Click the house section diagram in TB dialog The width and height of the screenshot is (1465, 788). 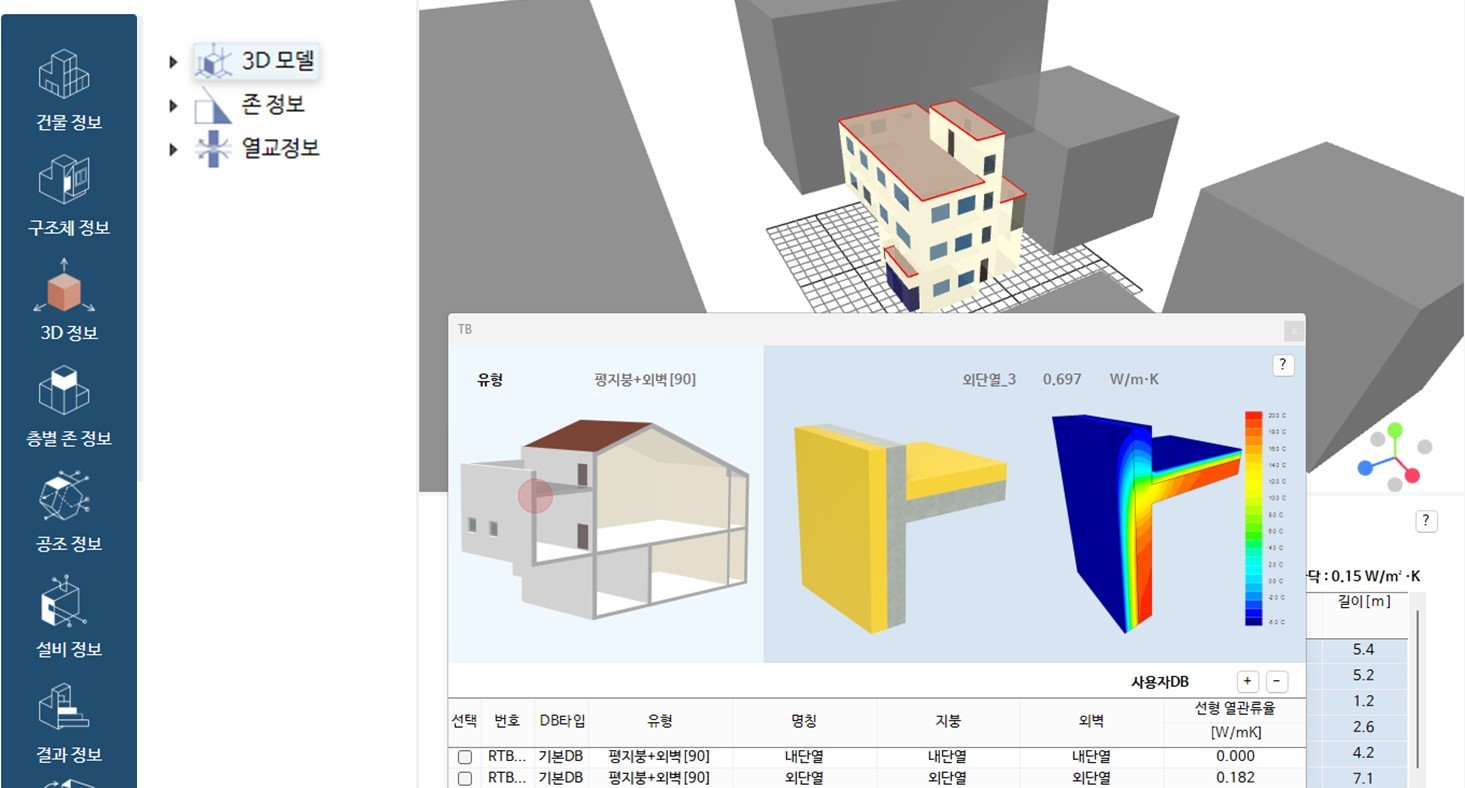604,519
